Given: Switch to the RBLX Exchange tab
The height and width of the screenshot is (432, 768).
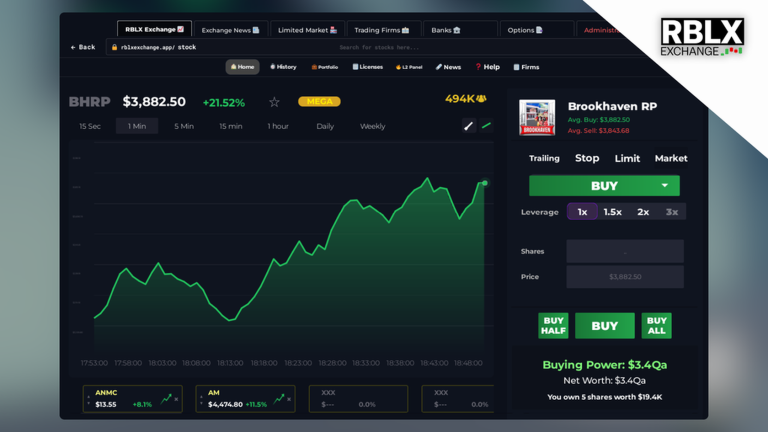Looking at the screenshot, I should pyautogui.click(x=154, y=29).
